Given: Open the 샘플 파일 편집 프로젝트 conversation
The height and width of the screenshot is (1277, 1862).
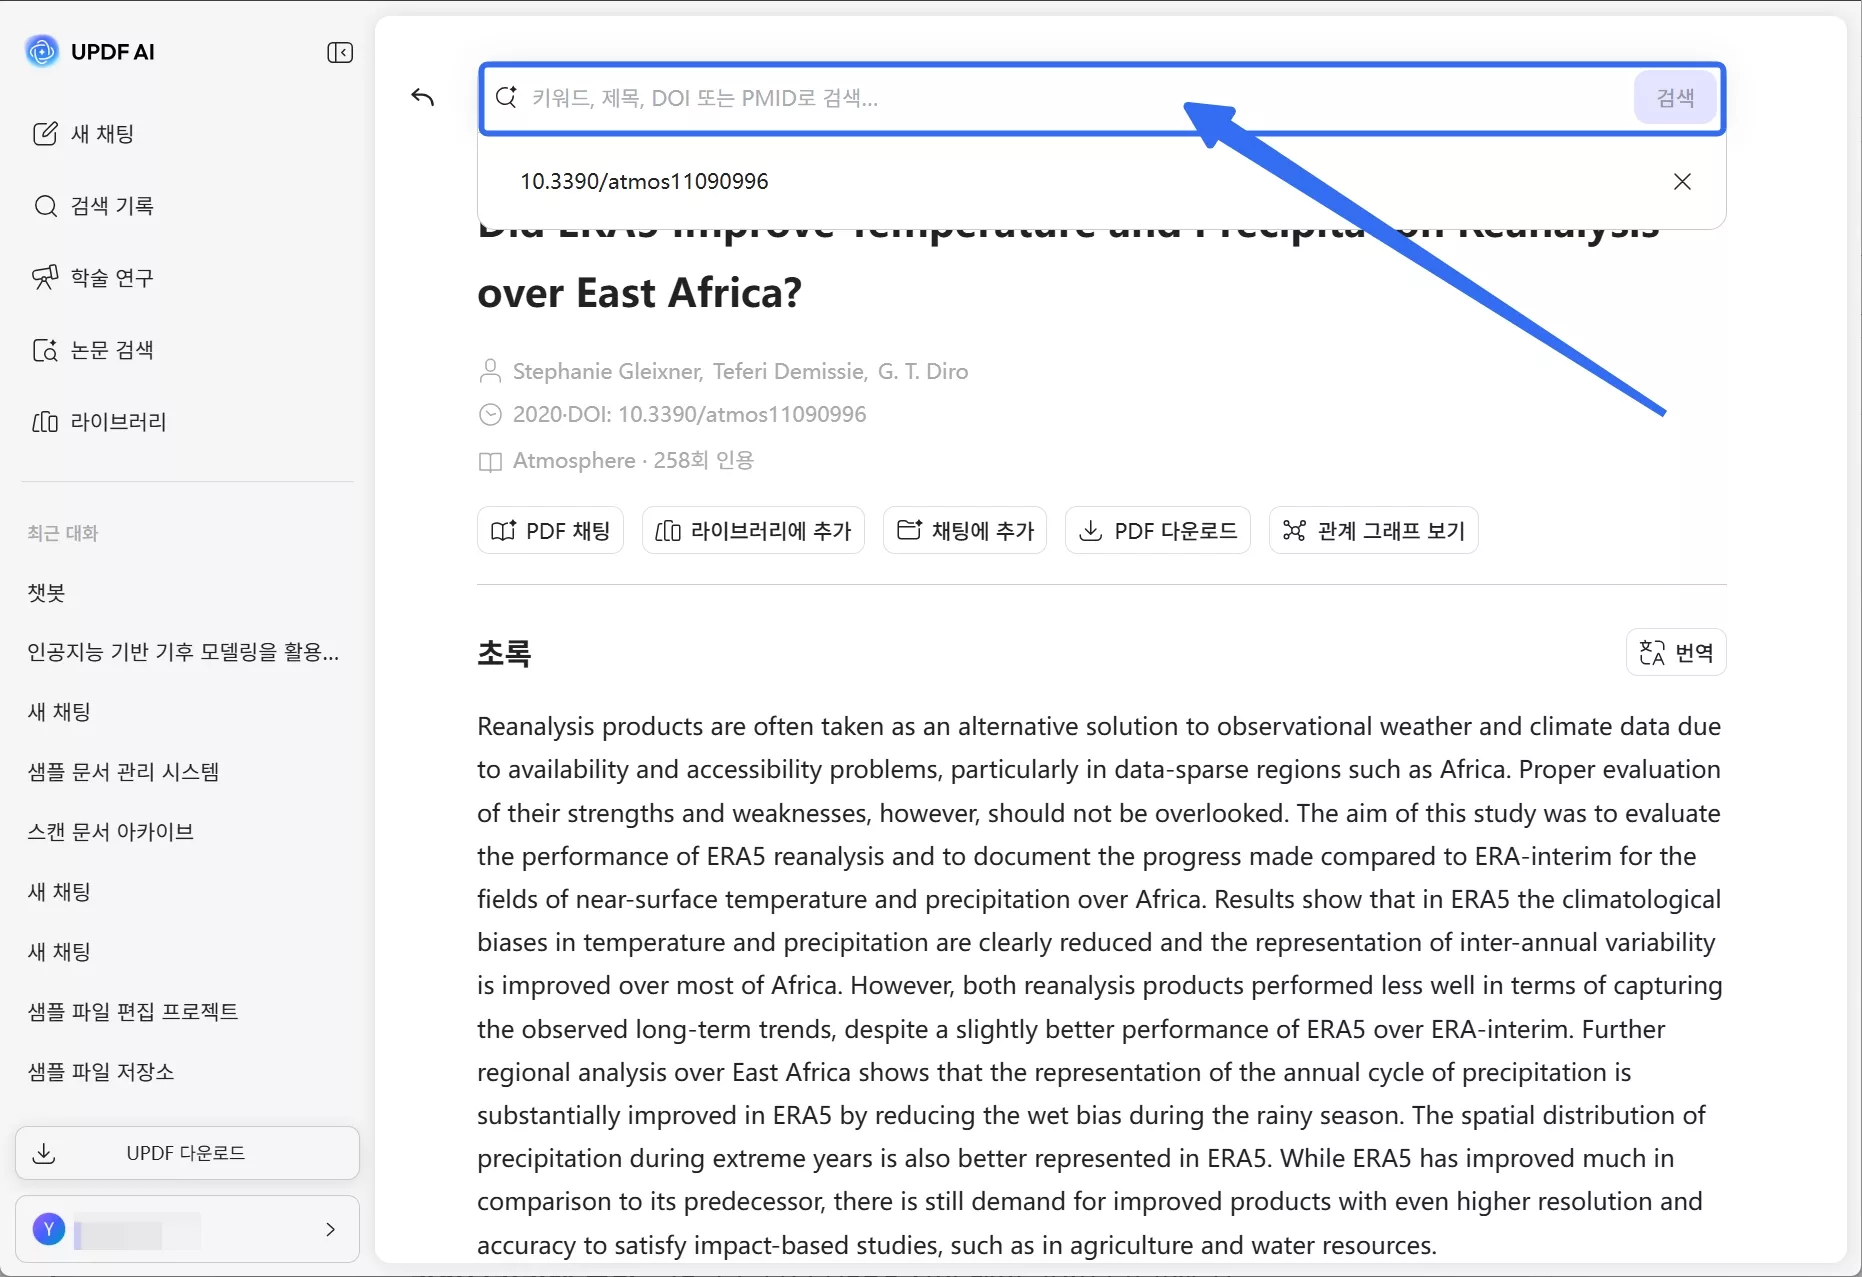Looking at the screenshot, I should [x=133, y=1012].
